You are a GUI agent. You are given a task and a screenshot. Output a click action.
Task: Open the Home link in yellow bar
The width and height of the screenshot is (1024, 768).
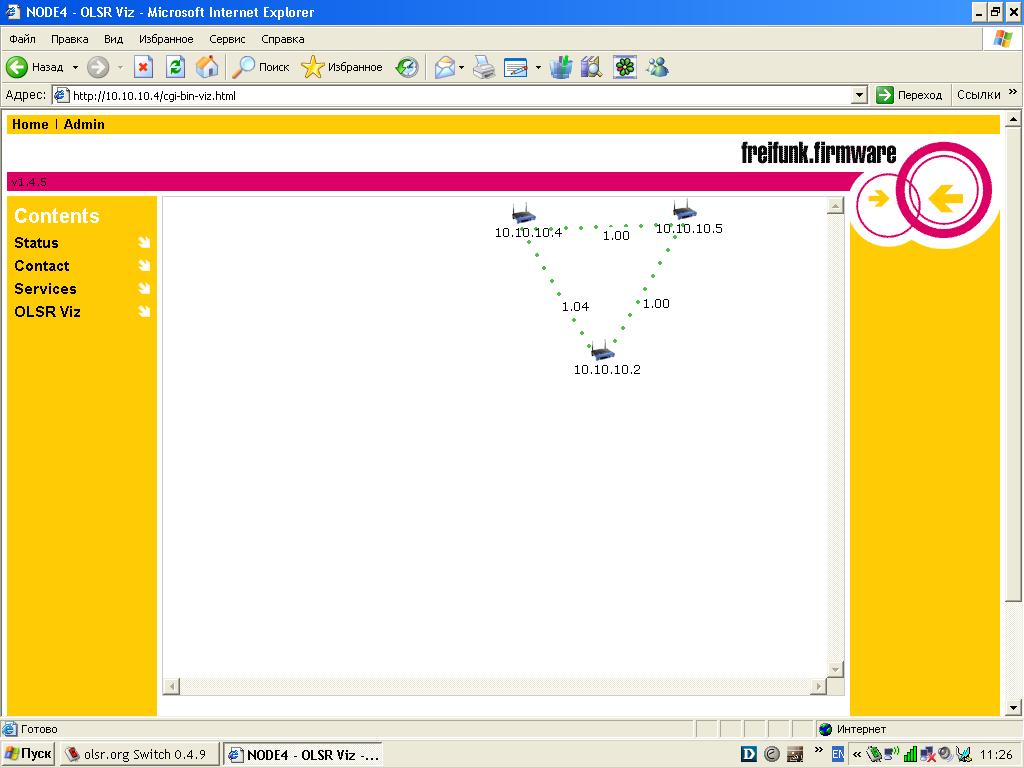click(x=30, y=124)
